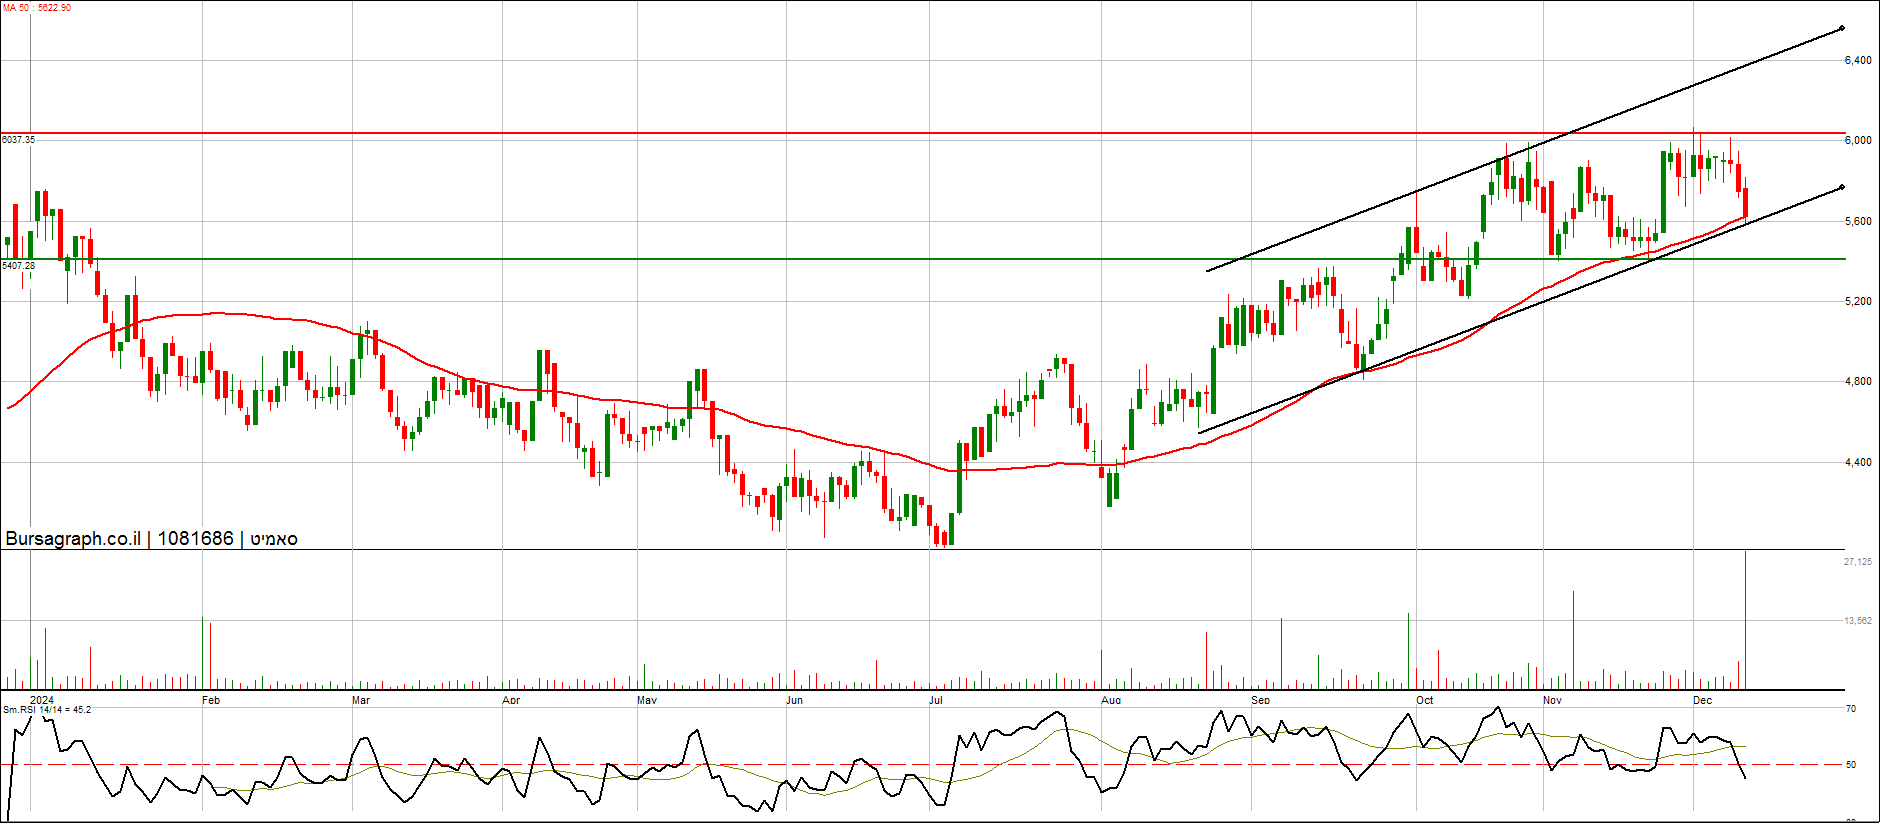1880x823 pixels.
Task: Click the 13,562 volume axis label
Action: pos(1858,621)
